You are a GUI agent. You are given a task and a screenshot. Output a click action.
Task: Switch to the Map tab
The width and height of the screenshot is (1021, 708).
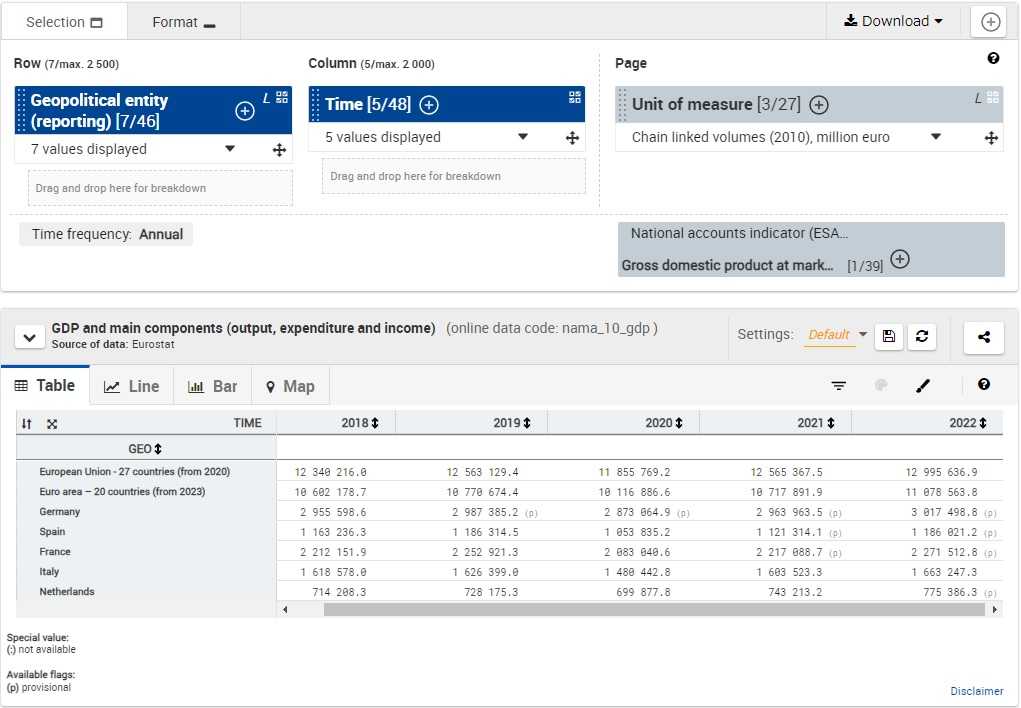(x=290, y=387)
